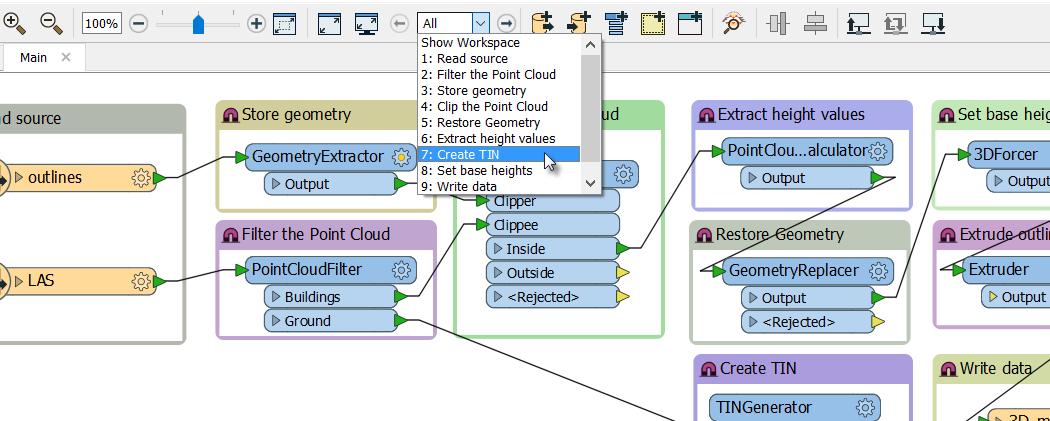The height and width of the screenshot is (421, 1050).
Task: Click the align vertical centers icon
Action: (777, 24)
